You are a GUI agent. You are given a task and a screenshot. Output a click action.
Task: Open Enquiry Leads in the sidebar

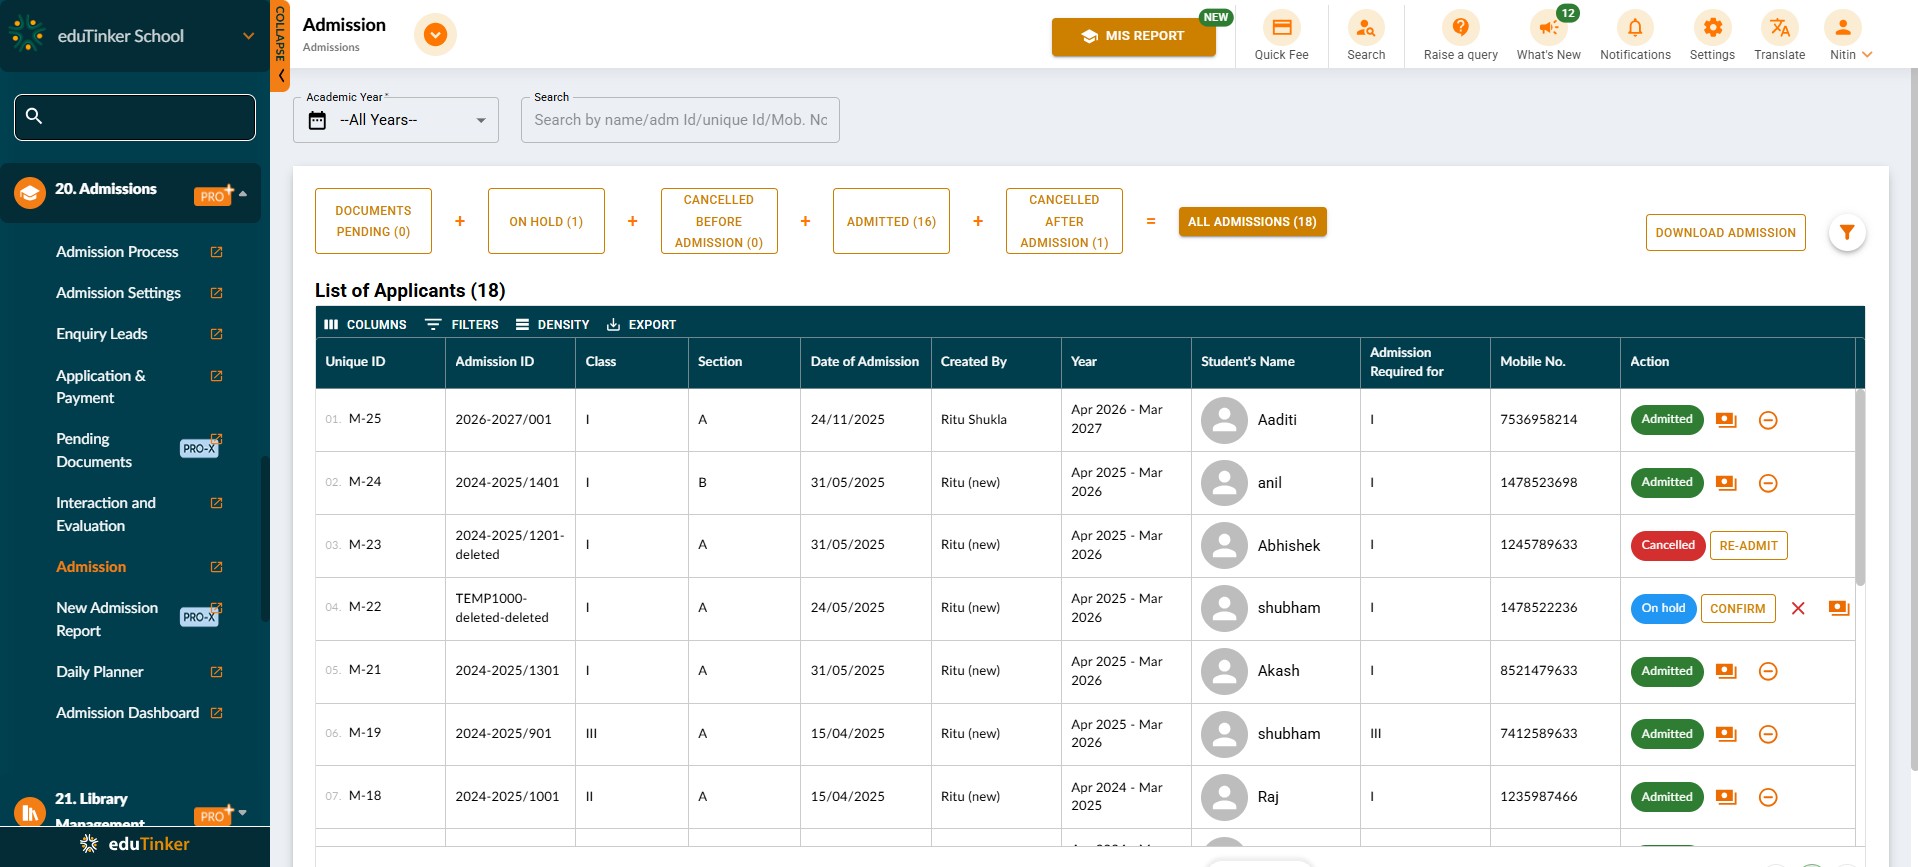pos(102,334)
